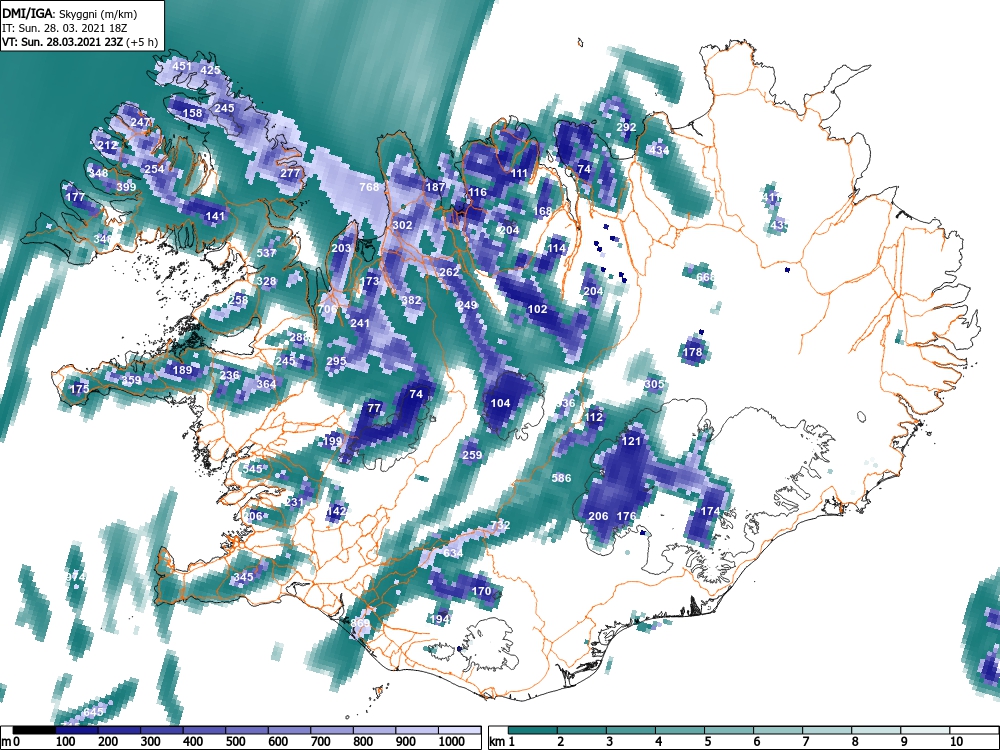Click the visibility value 141
The width and height of the screenshot is (1000, 750).
pyautogui.click(x=216, y=216)
